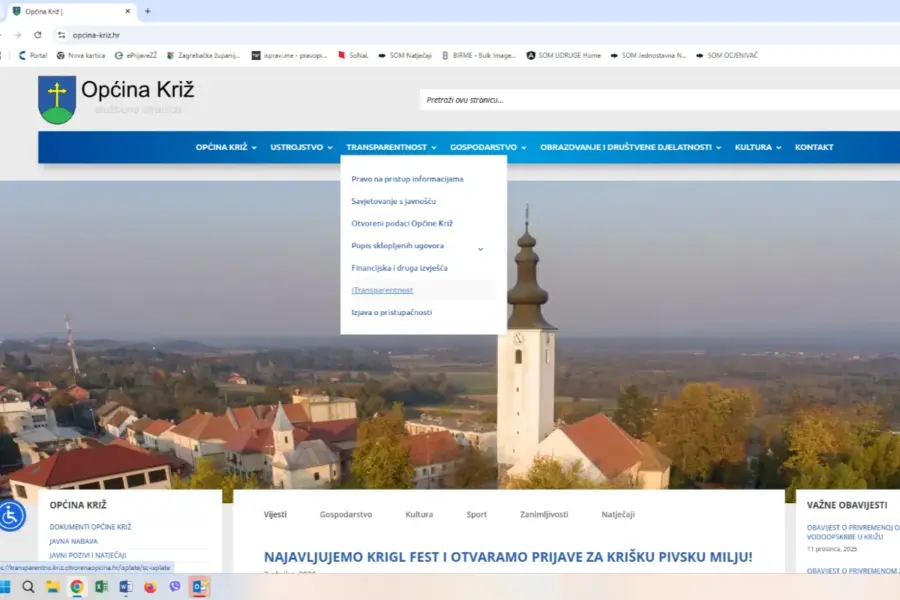Open the SOM Natječaji bookmark
Screen dimensions: 900x600
413,55
